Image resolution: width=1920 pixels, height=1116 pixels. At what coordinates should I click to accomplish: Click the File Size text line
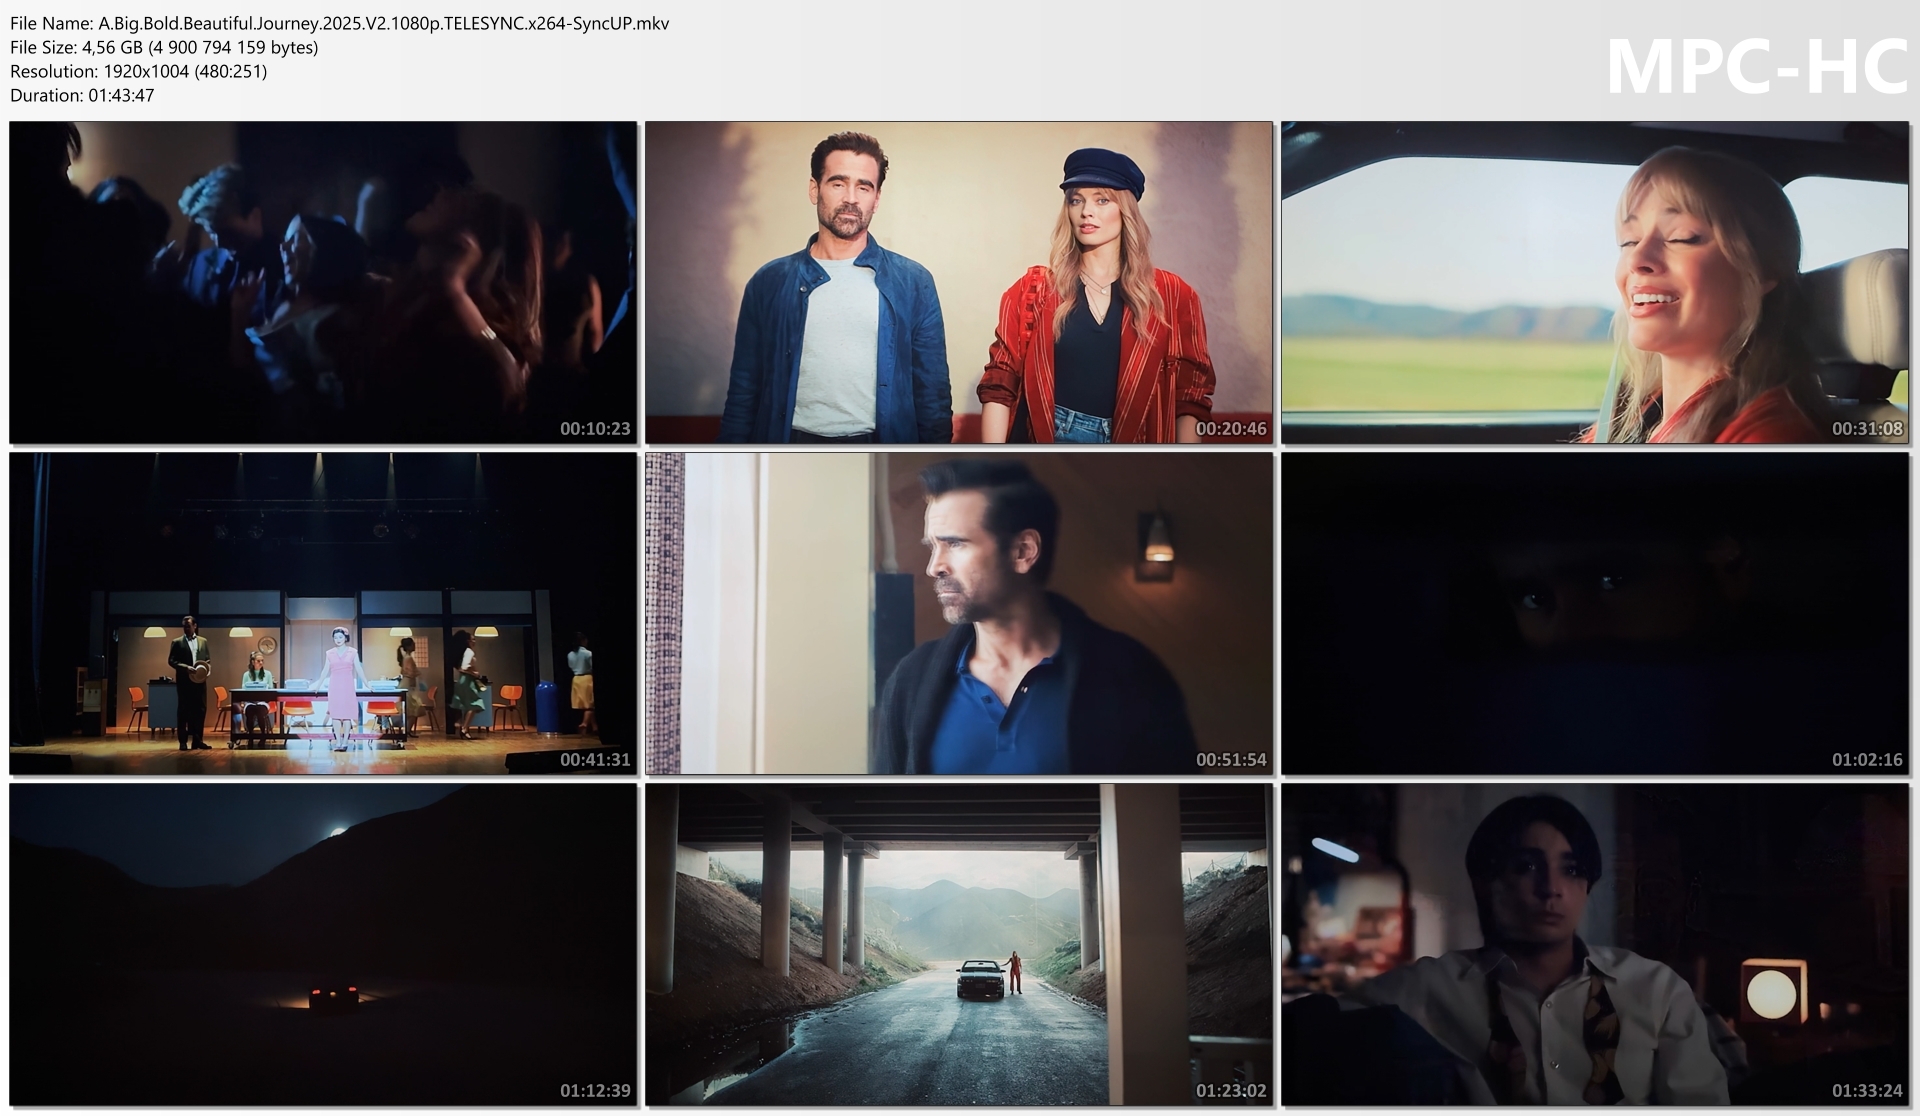164,47
